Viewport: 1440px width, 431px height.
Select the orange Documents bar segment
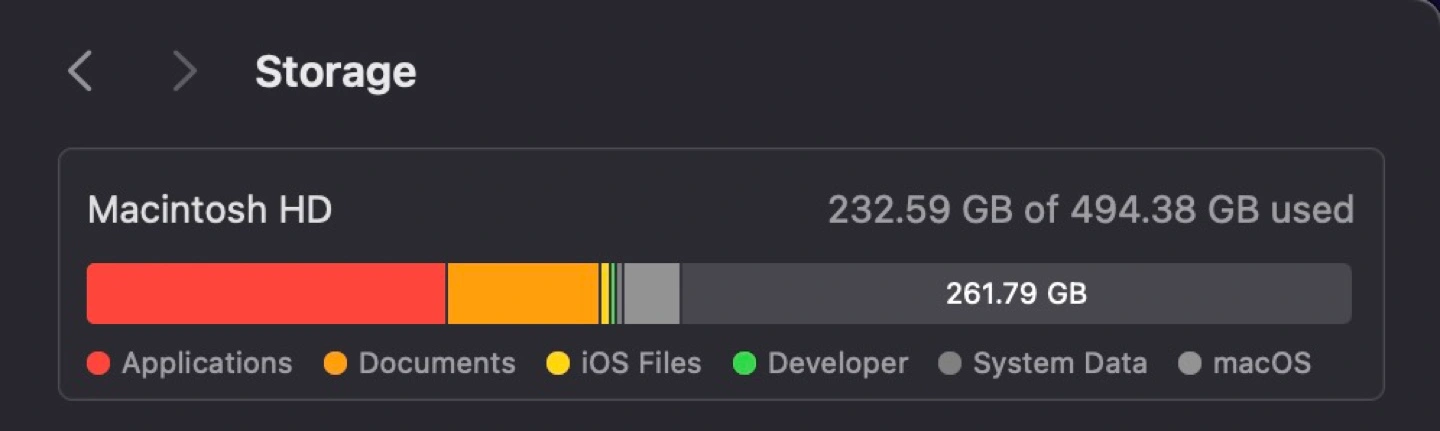click(523, 294)
